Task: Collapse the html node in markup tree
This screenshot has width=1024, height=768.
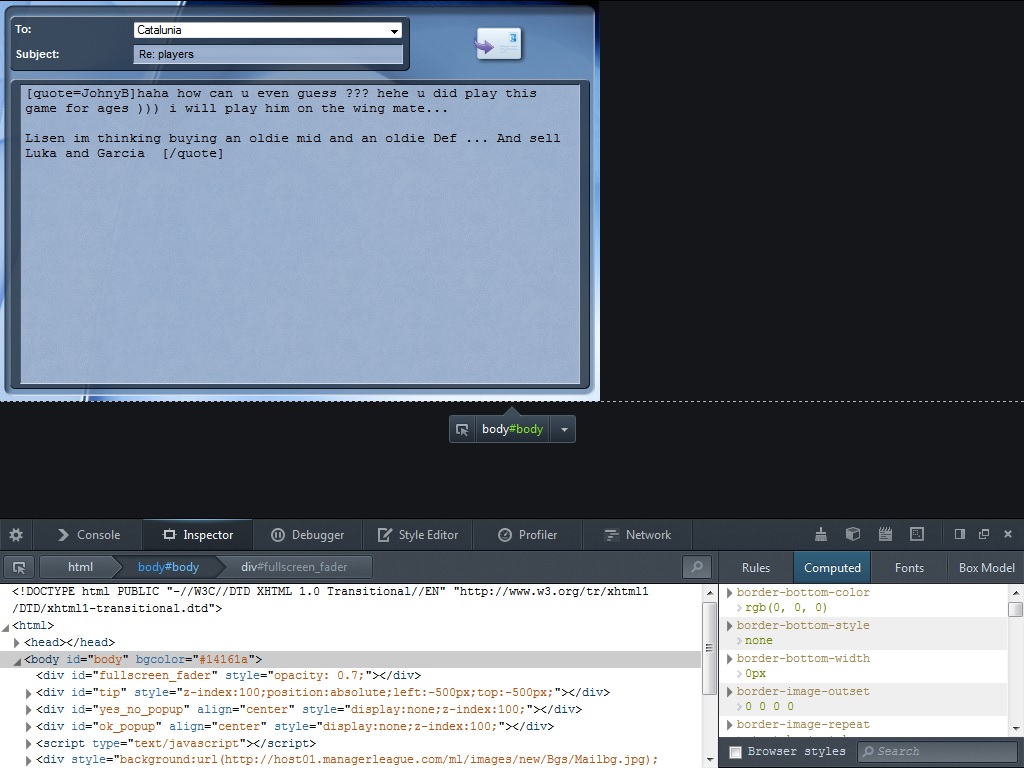Action: pos(6,626)
